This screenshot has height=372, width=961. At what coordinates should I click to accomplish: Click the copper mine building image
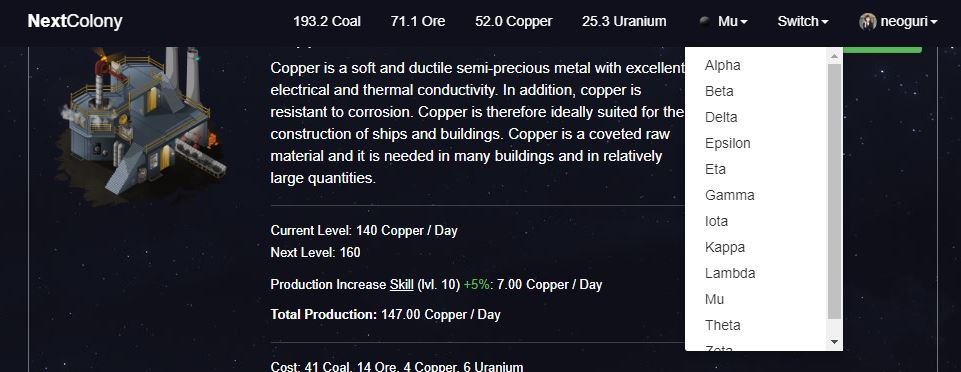pyautogui.click(x=141, y=121)
